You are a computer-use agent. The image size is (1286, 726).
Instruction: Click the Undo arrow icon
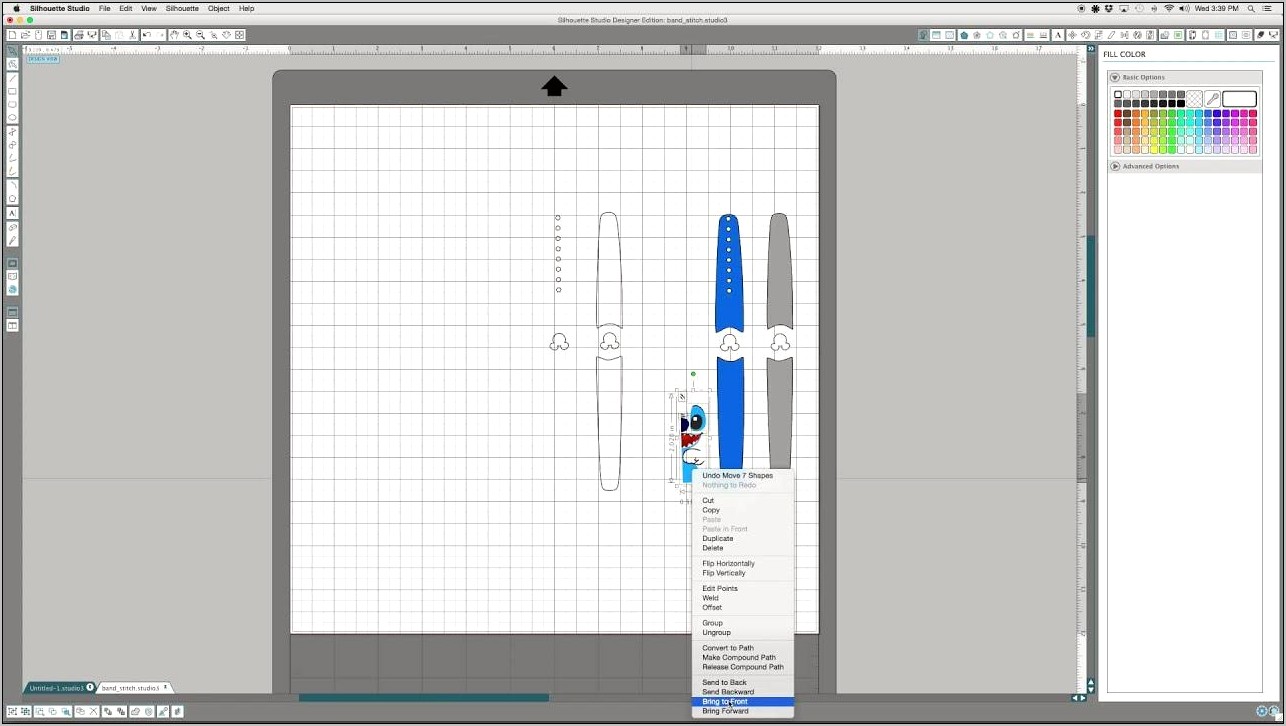(146, 35)
